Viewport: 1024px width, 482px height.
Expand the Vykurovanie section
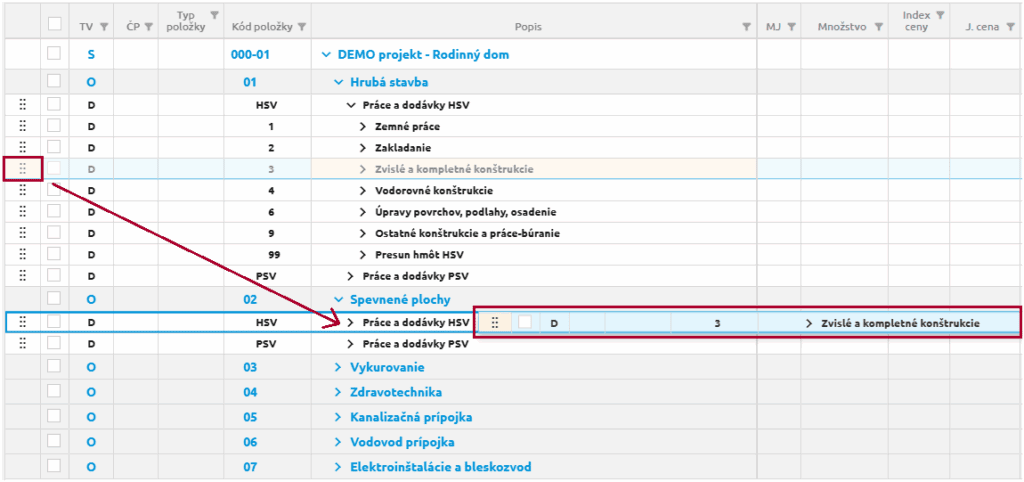pyautogui.click(x=337, y=368)
